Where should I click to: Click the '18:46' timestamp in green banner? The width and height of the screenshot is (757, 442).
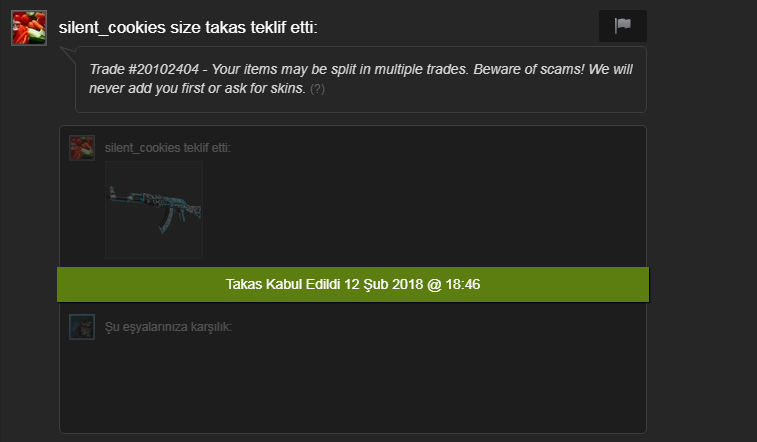click(x=463, y=284)
